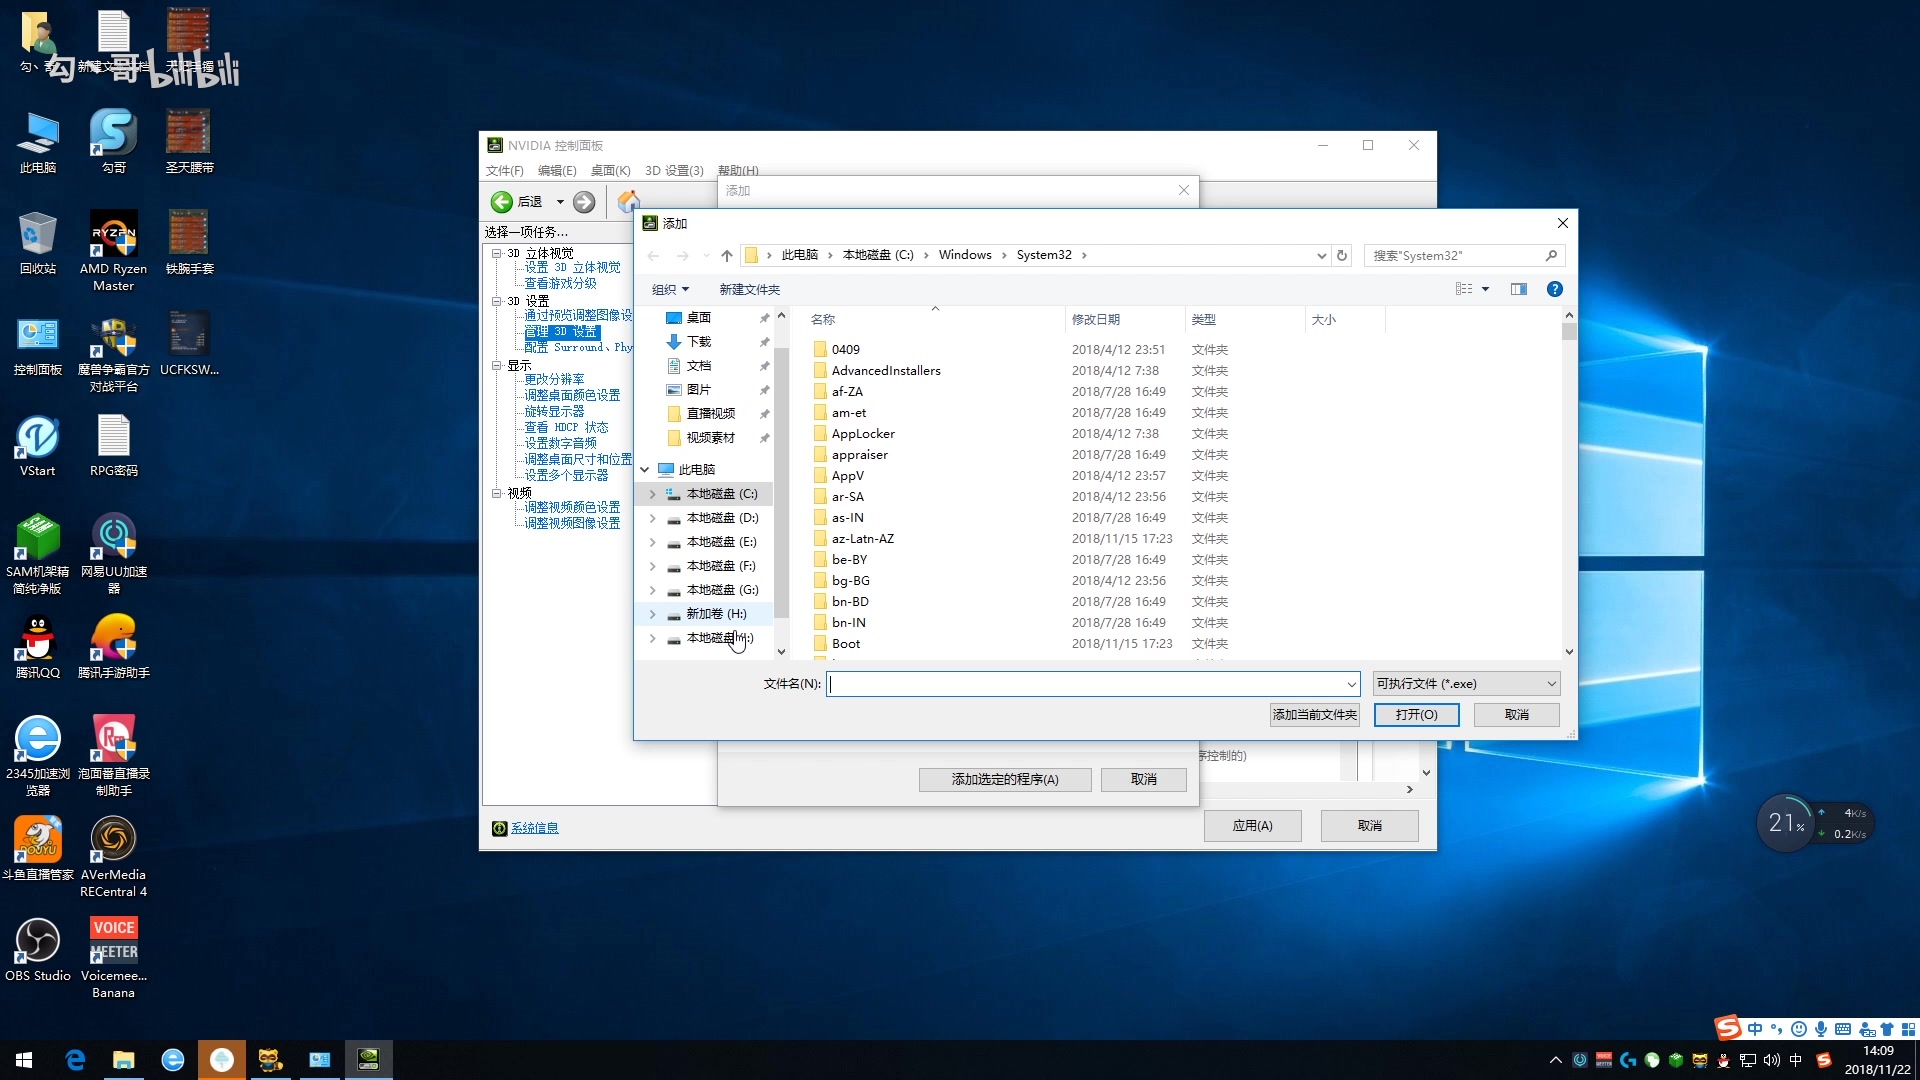Select 管理 3D 设置 in NVIDIA task tree
Viewport: 1920px width, 1080px height.
pyautogui.click(x=562, y=332)
